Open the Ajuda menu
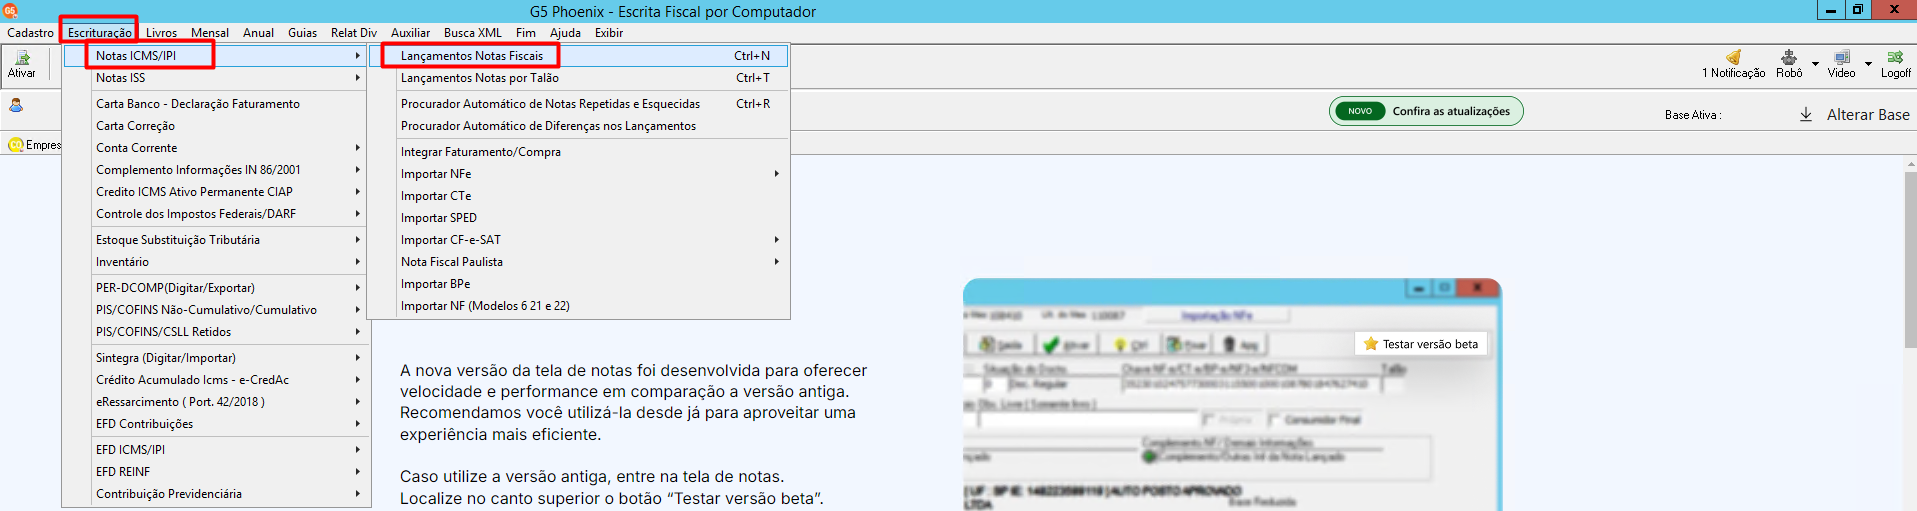The image size is (1917, 511). (x=565, y=33)
